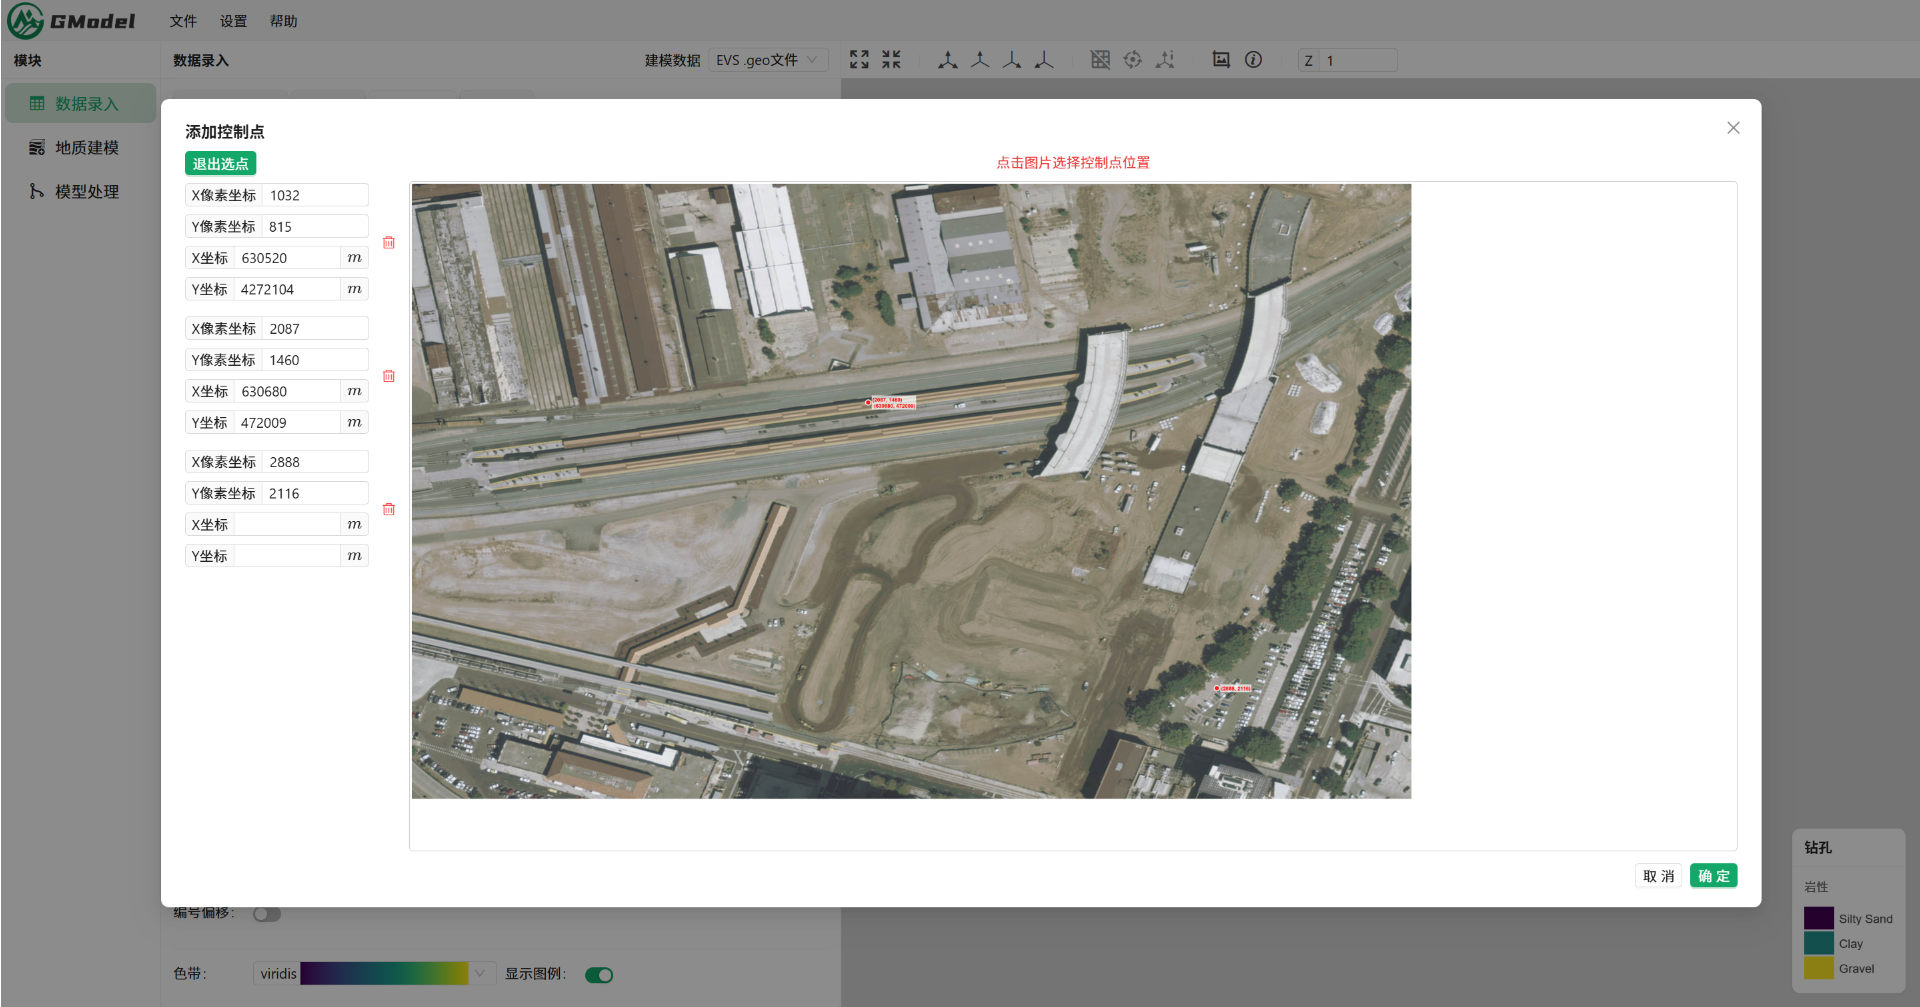Delete control point with X pixel 2888
Viewport: 1920px width, 1007px height.
tap(389, 509)
